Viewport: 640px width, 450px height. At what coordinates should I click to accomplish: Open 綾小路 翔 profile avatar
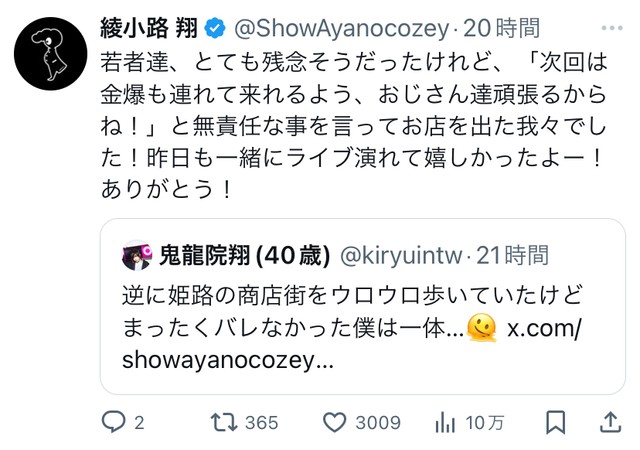(51, 53)
